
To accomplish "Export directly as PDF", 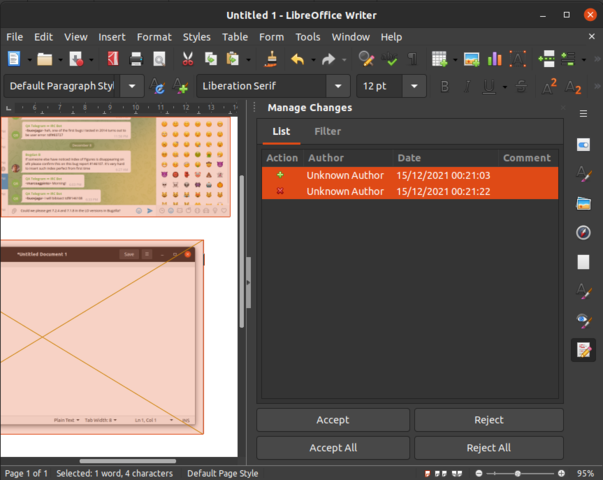I will pyautogui.click(x=113, y=59).
